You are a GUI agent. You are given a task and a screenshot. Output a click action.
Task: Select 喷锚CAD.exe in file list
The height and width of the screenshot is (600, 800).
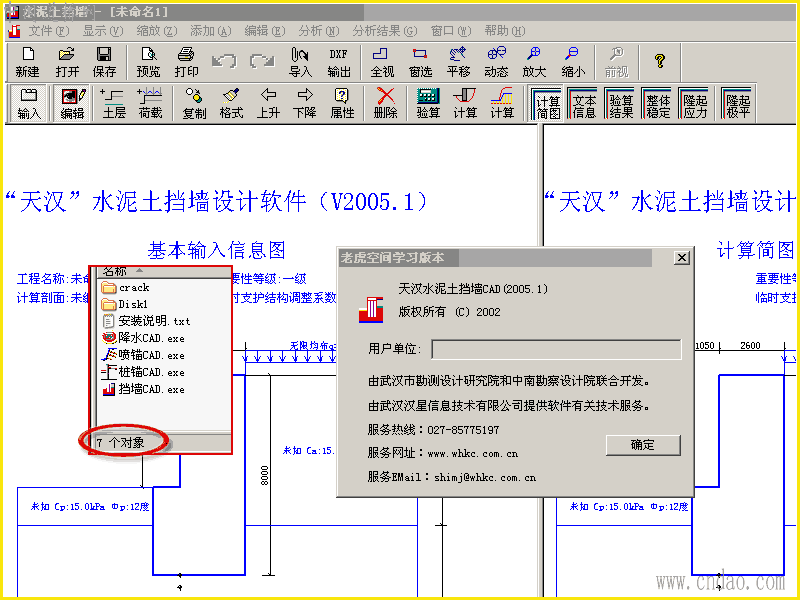coord(143,355)
